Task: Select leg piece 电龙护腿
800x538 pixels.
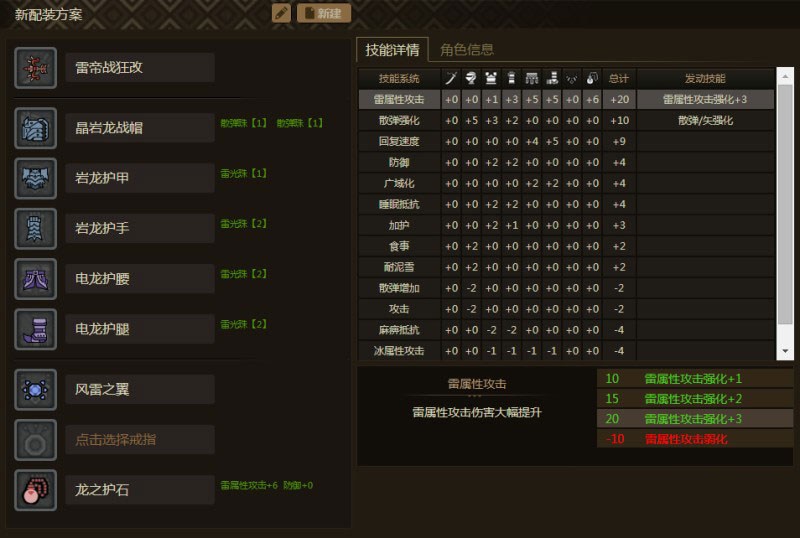Action: (140, 329)
